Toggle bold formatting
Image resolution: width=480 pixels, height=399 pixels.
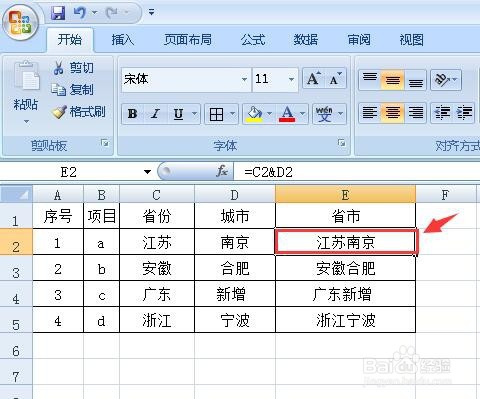point(132,114)
